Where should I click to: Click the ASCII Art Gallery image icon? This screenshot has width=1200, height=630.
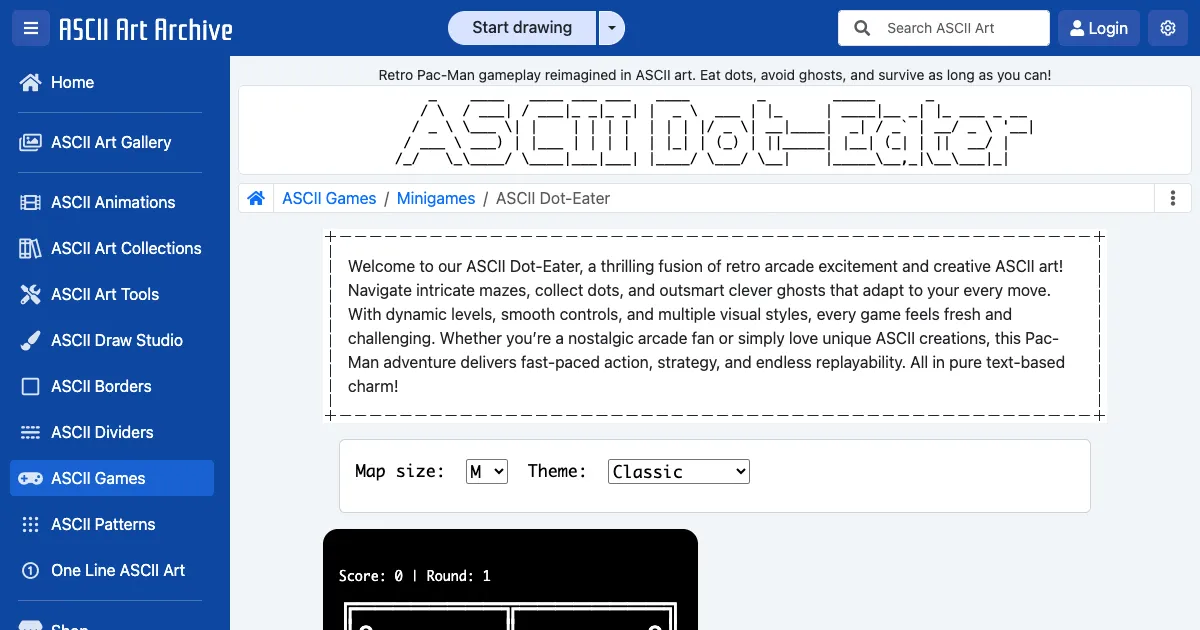point(31,142)
